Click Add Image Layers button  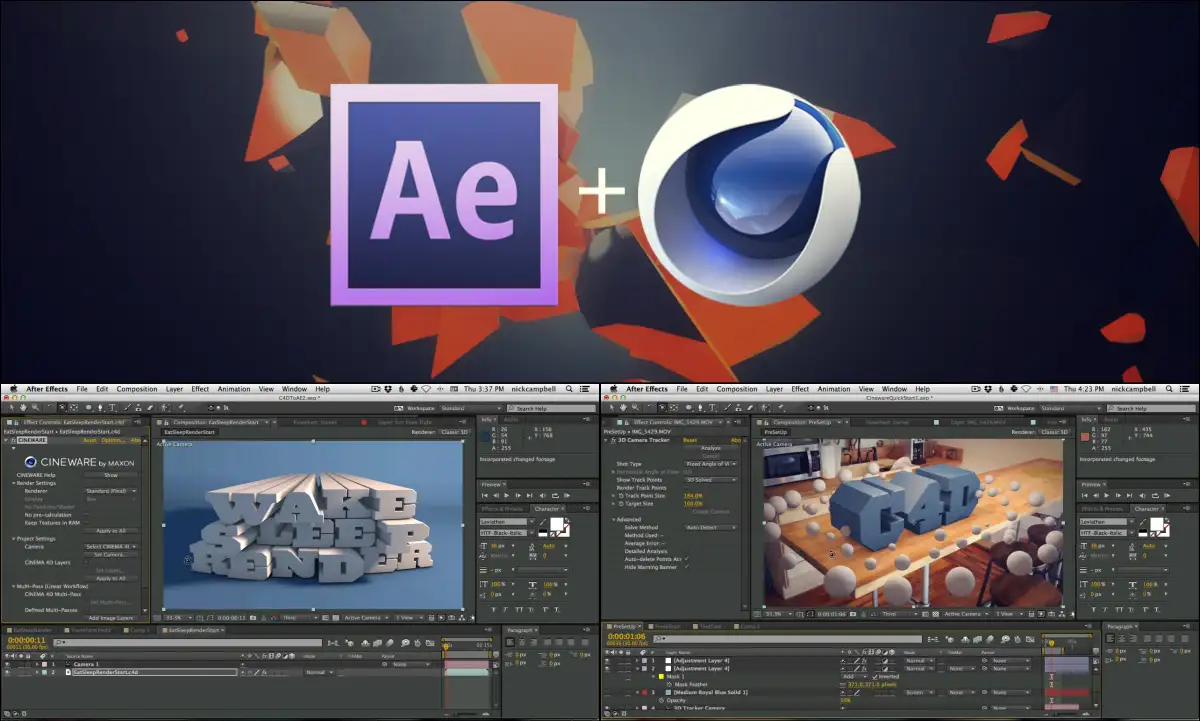[x=109, y=617]
